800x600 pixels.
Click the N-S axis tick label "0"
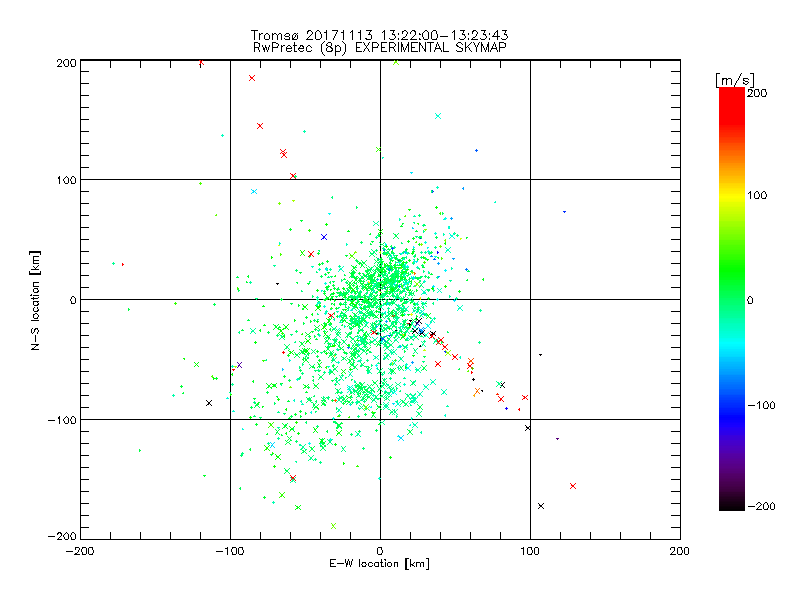(73, 301)
